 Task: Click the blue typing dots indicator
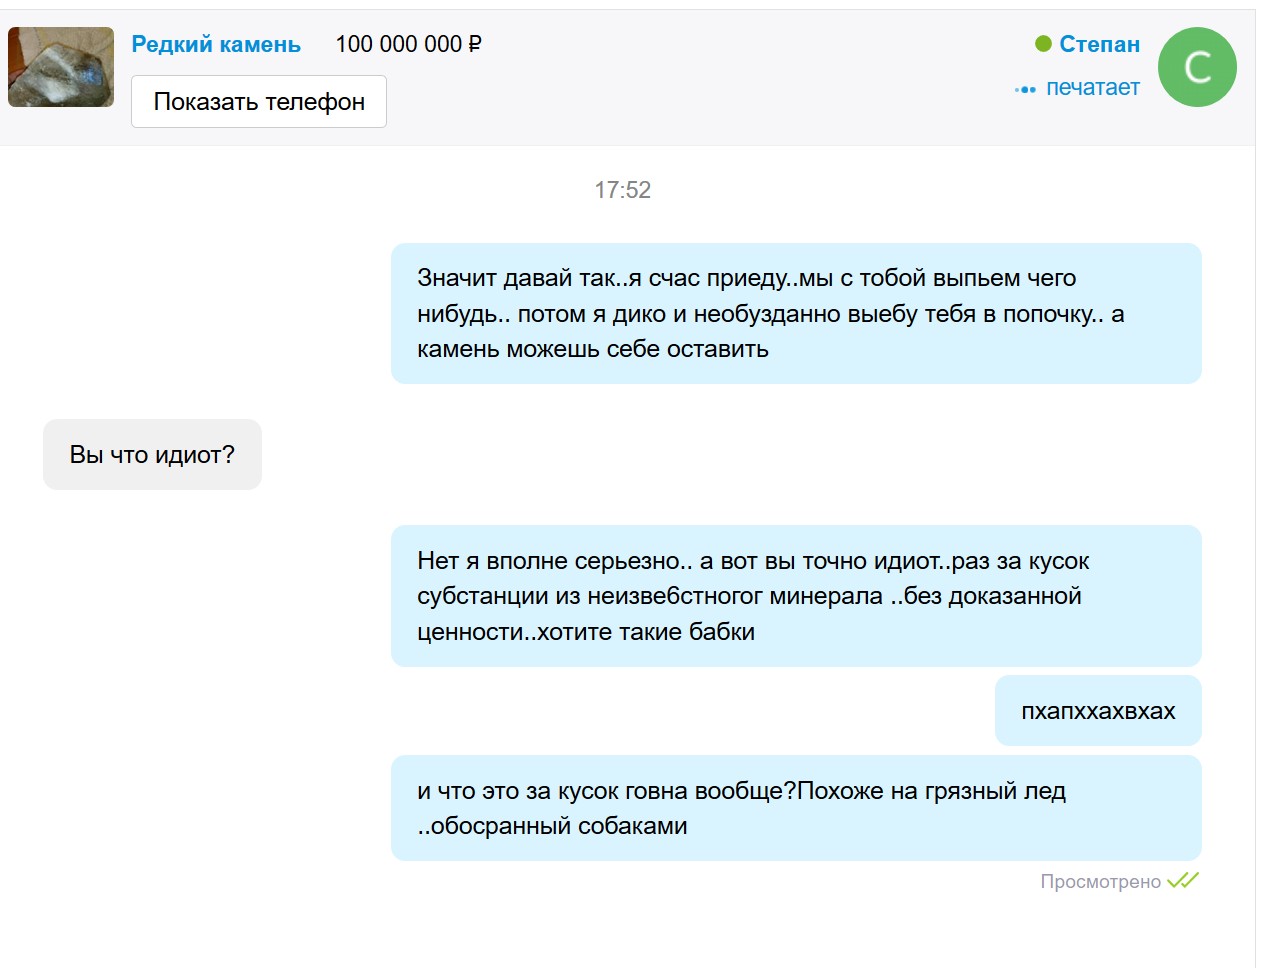point(1025,89)
